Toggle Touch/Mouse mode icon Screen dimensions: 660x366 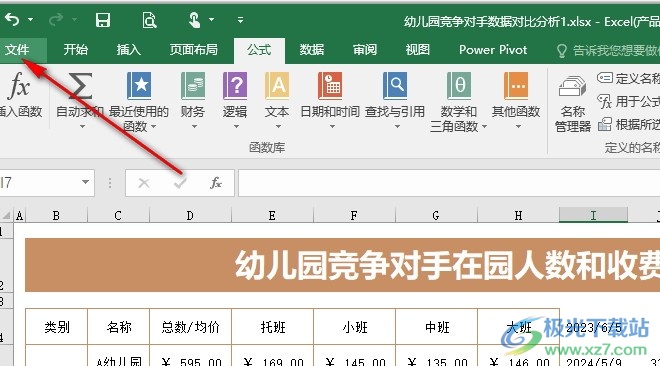pos(194,20)
